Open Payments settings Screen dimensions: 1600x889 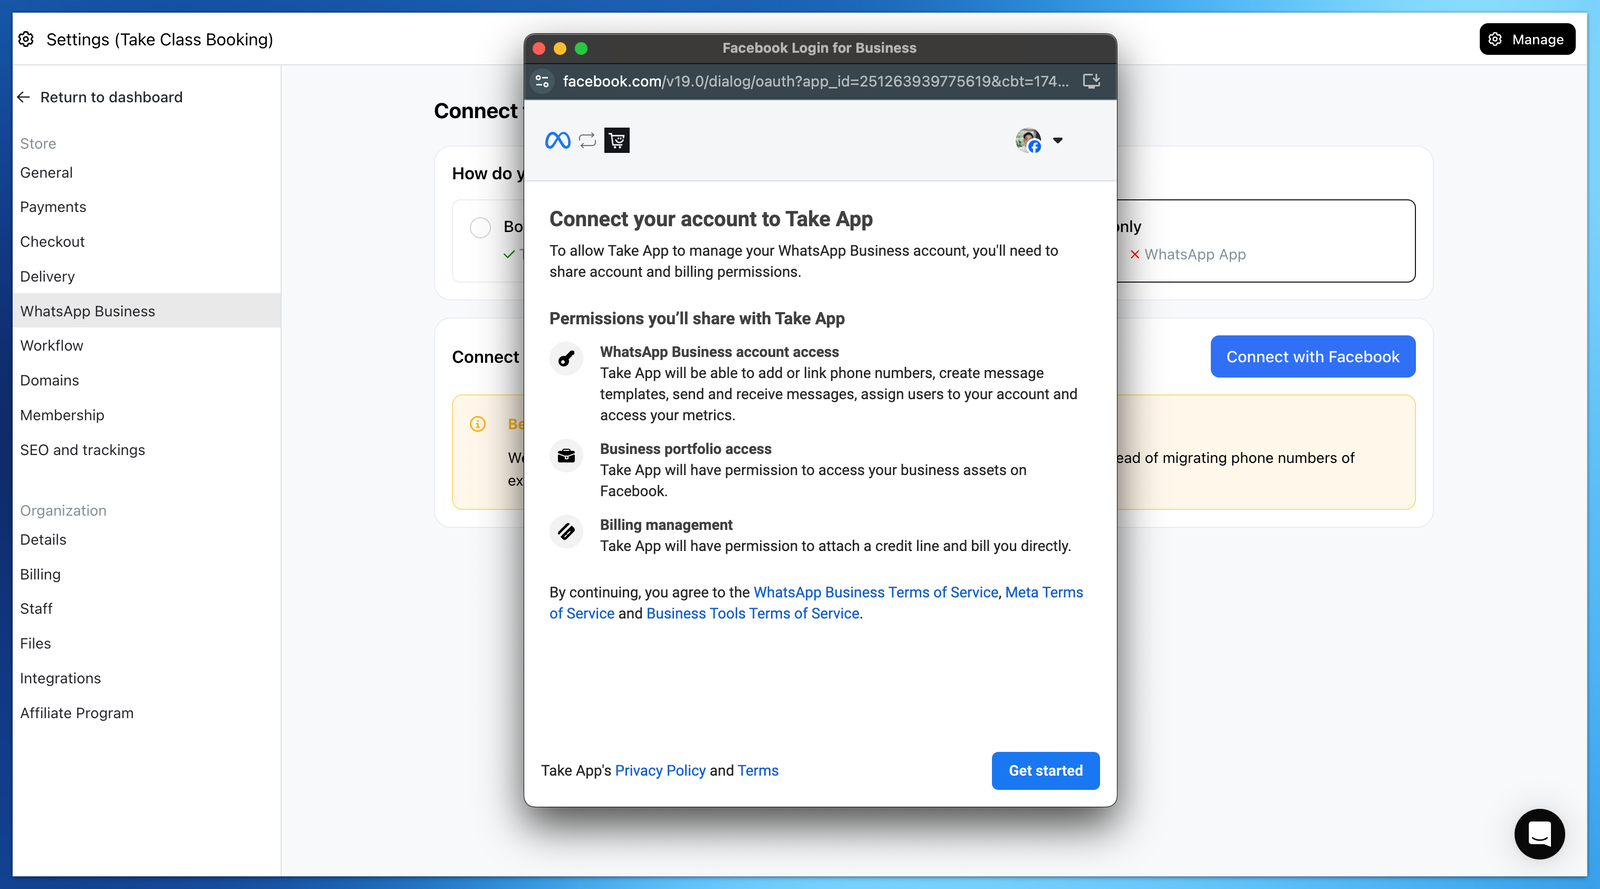click(53, 207)
